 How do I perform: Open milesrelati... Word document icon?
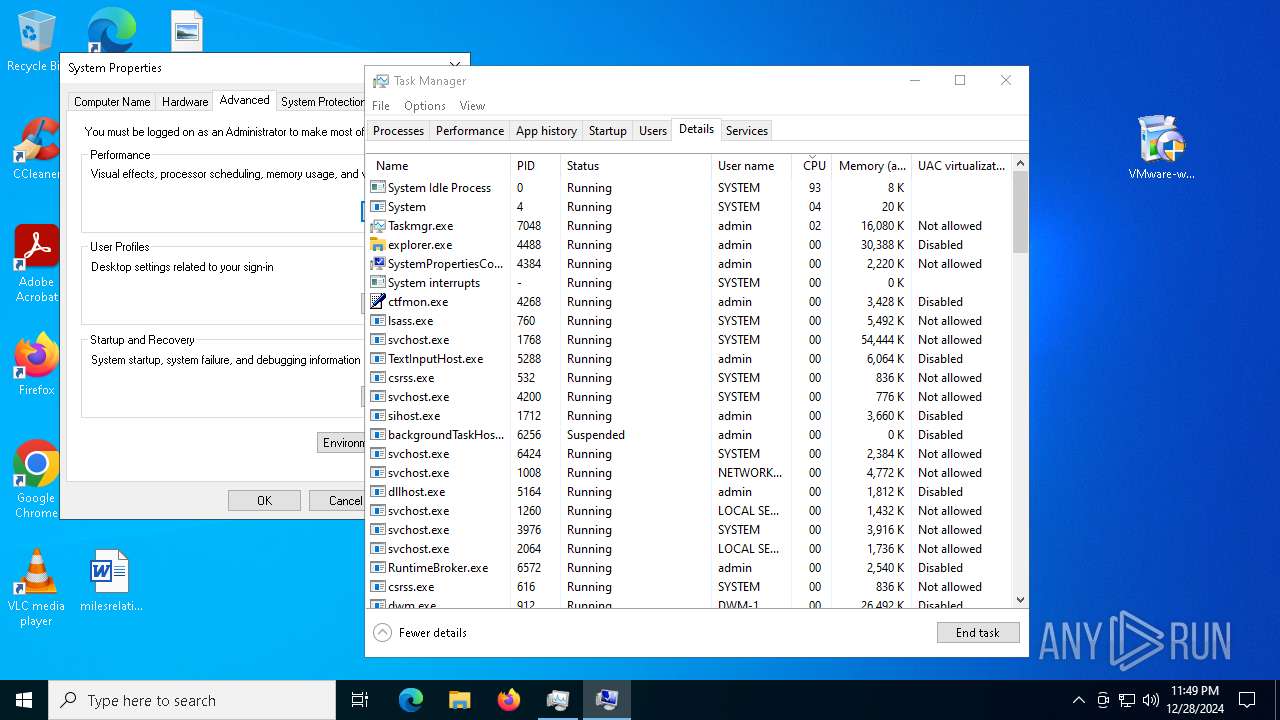[x=111, y=581]
